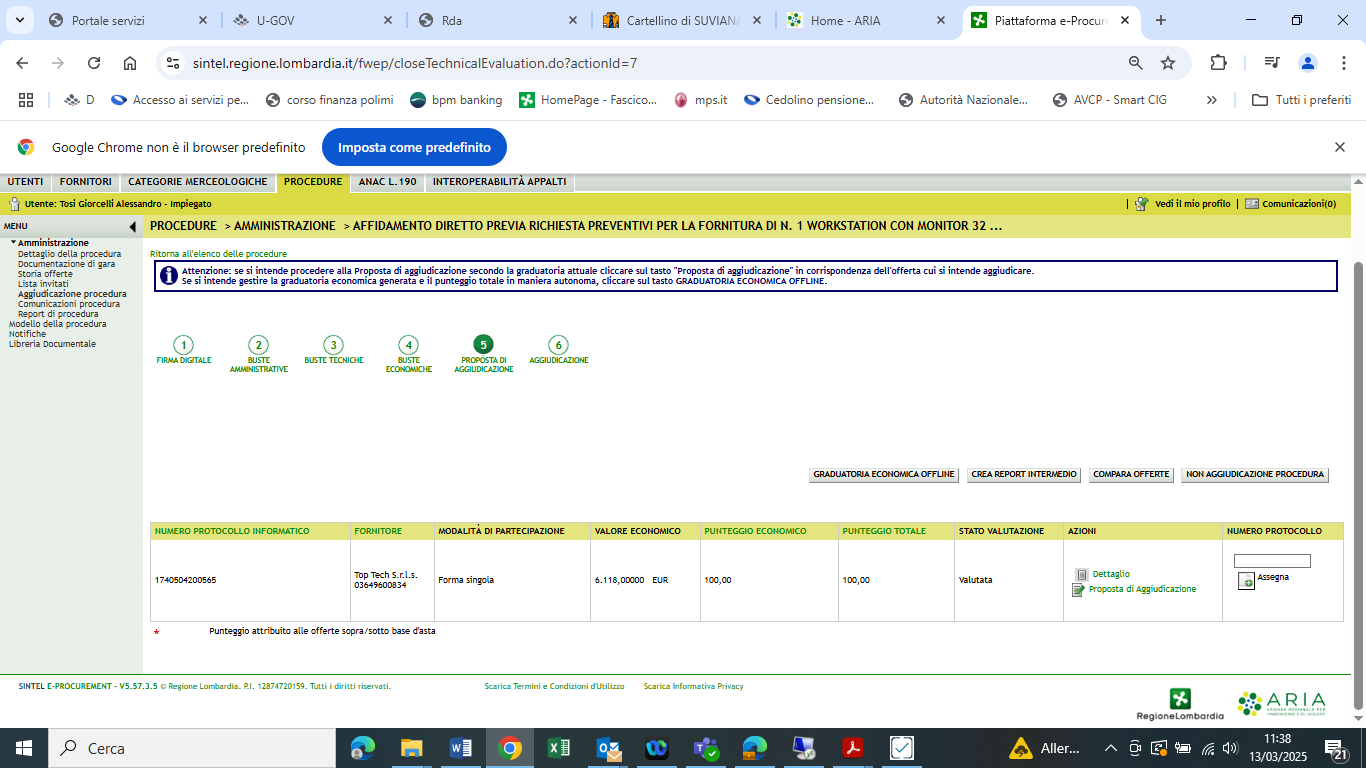Switch to the U-GOV browser tab
This screenshot has height=768, width=1366.
(x=311, y=20)
